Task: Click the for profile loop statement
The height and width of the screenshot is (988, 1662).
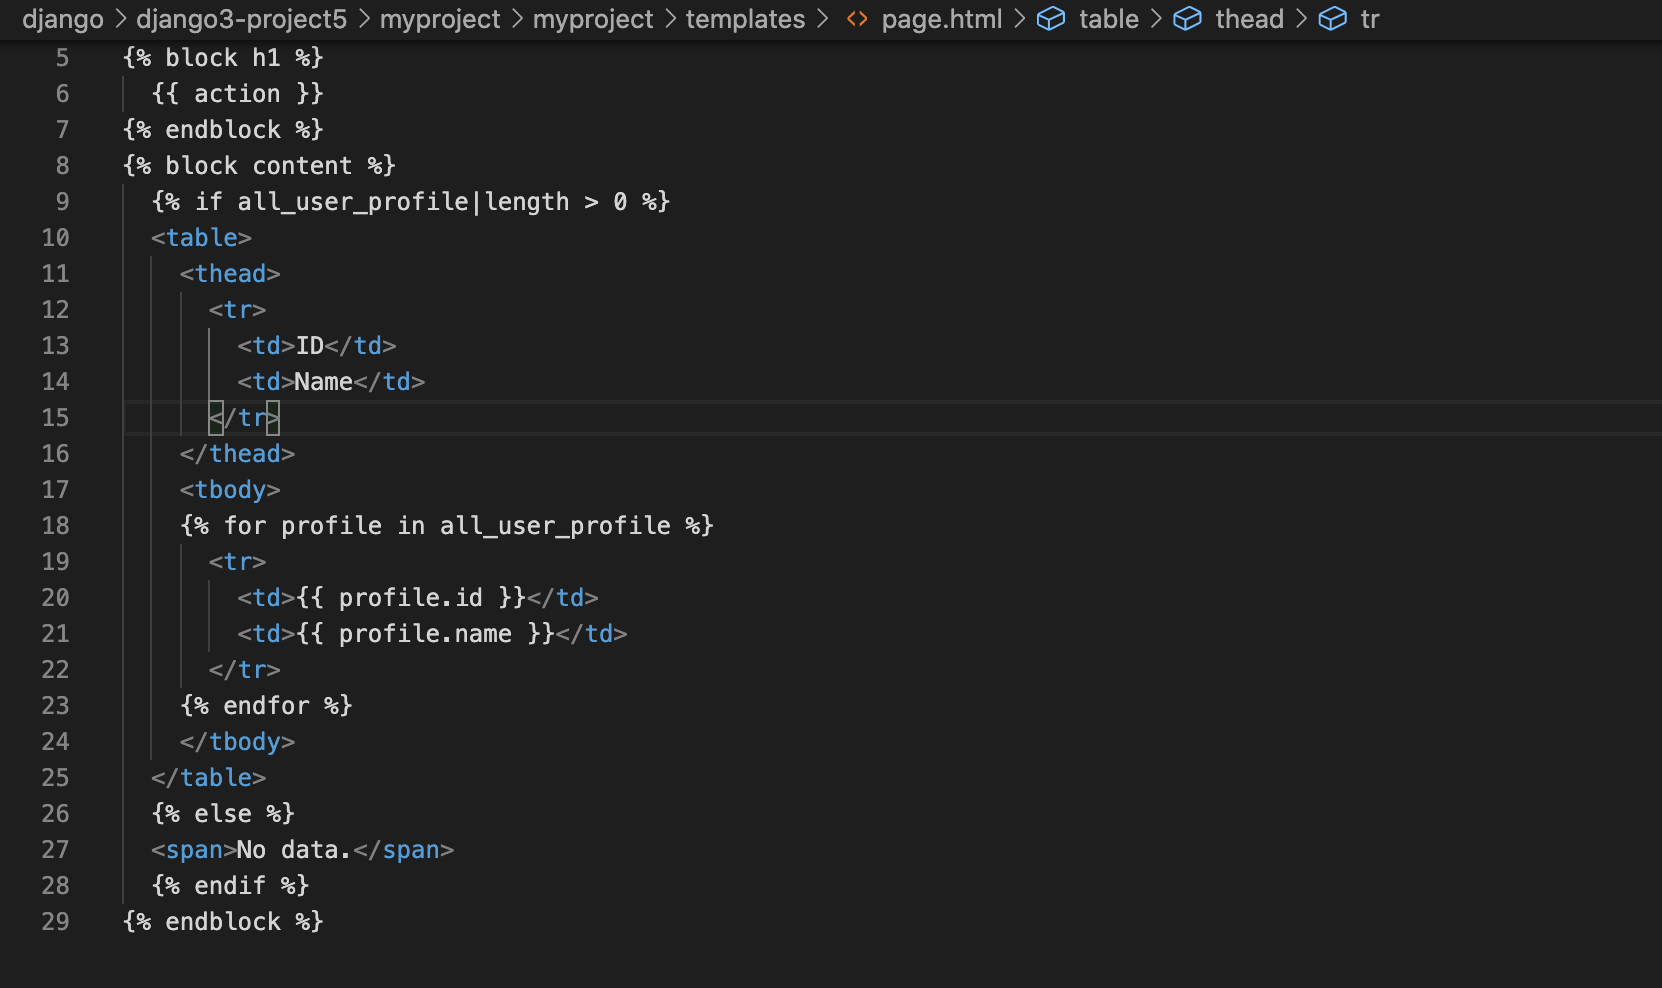Action: pos(447,526)
